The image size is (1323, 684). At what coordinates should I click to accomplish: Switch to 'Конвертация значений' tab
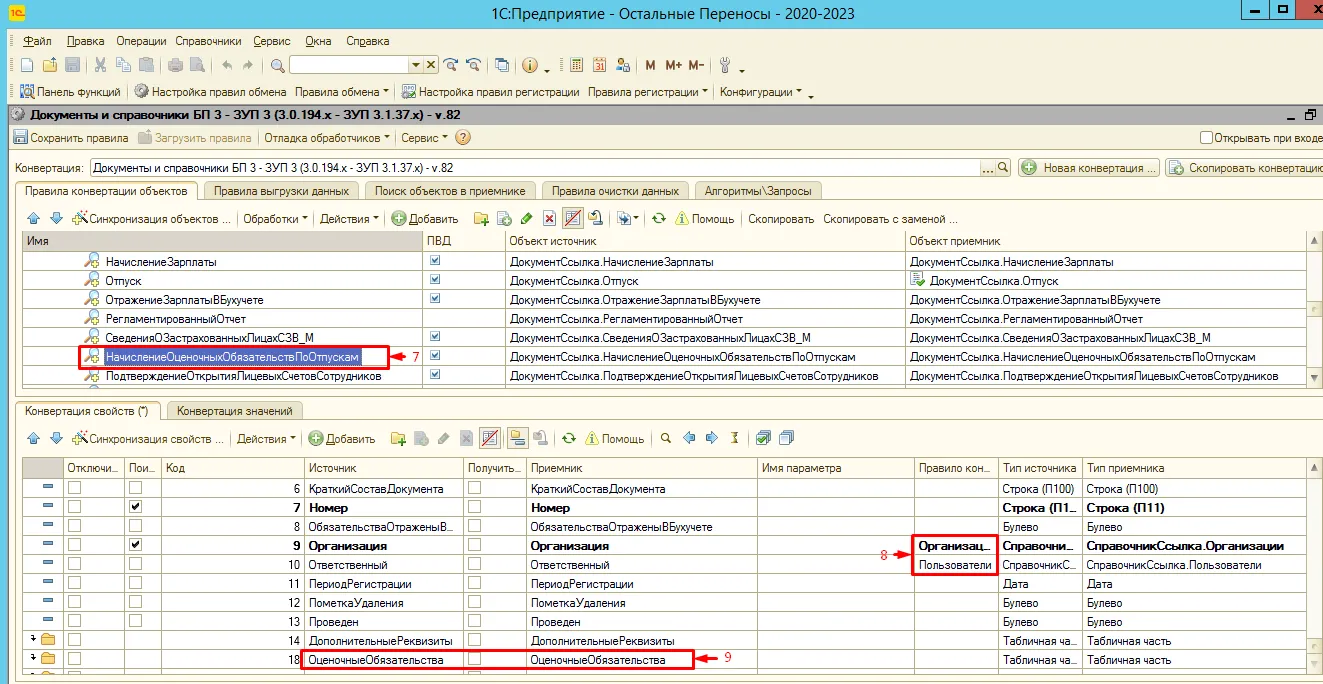tap(234, 410)
